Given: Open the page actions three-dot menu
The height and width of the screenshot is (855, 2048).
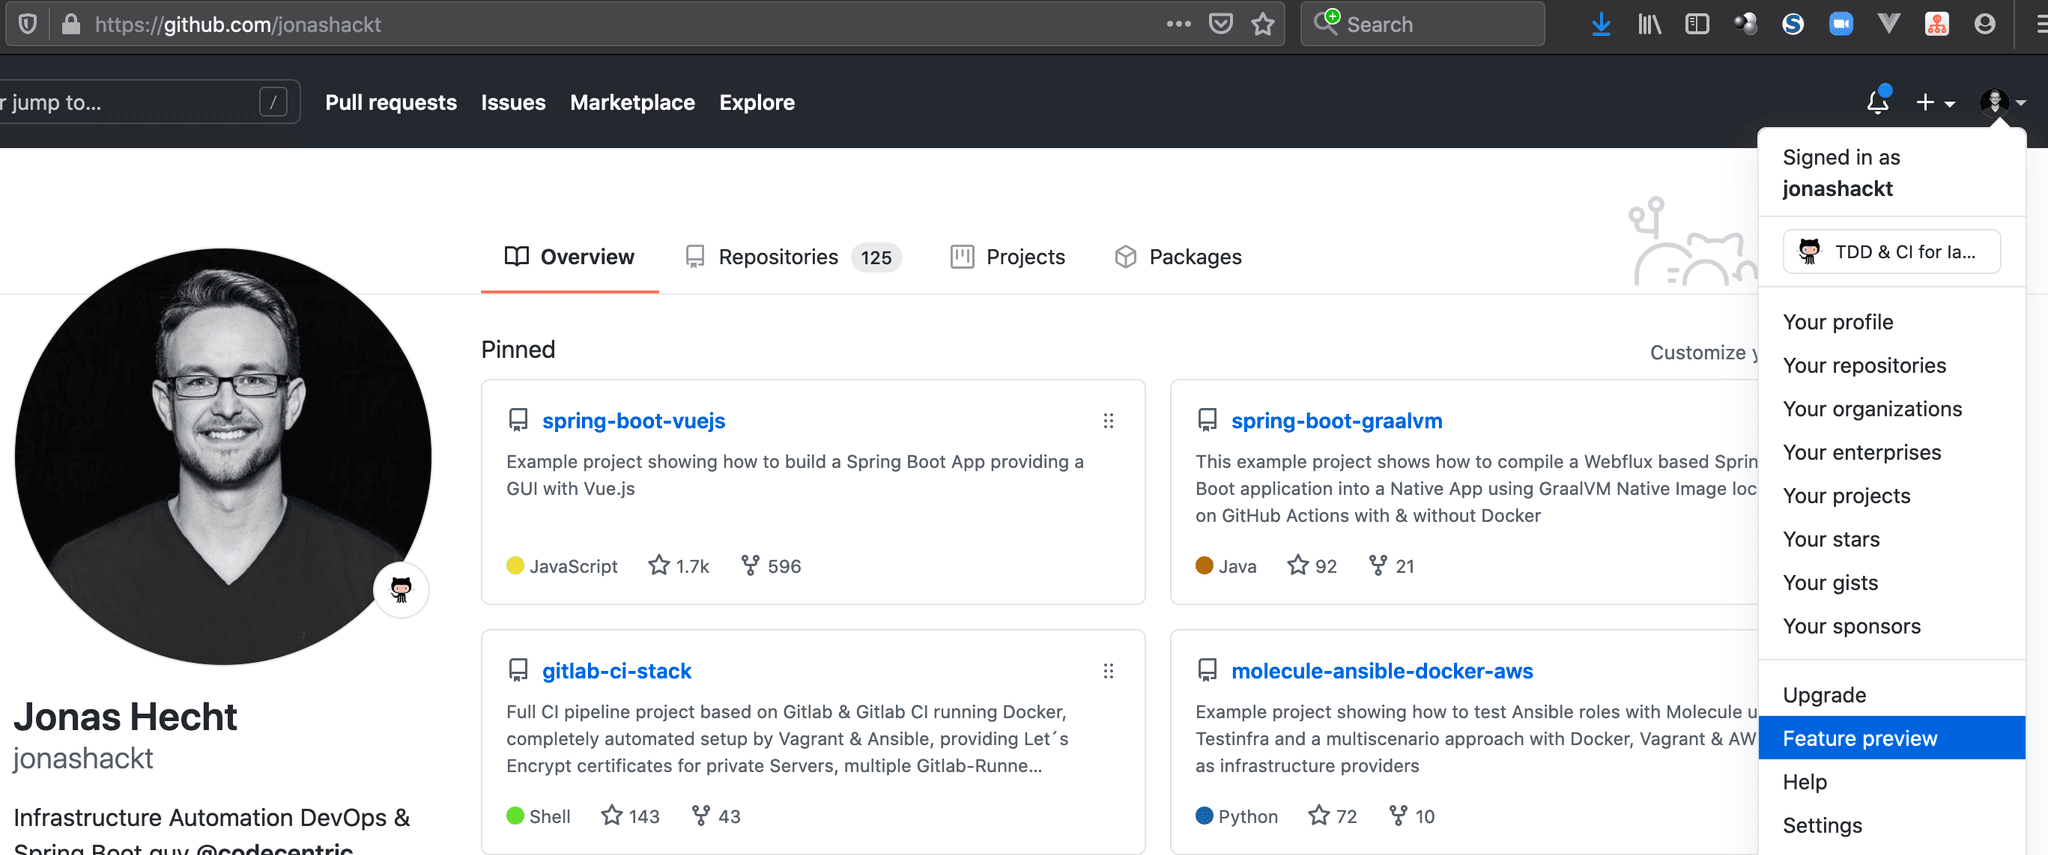Looking at the screenshot, I should (1178, 24).
